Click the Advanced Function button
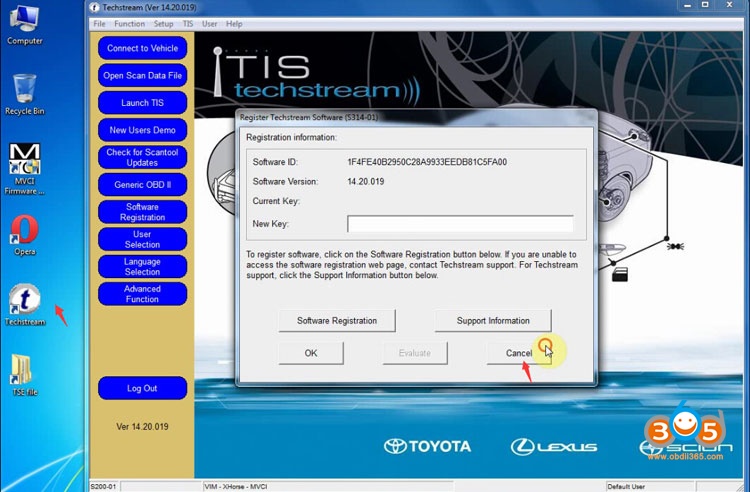The width and height of the screenshot is (750, 492). 143,294
